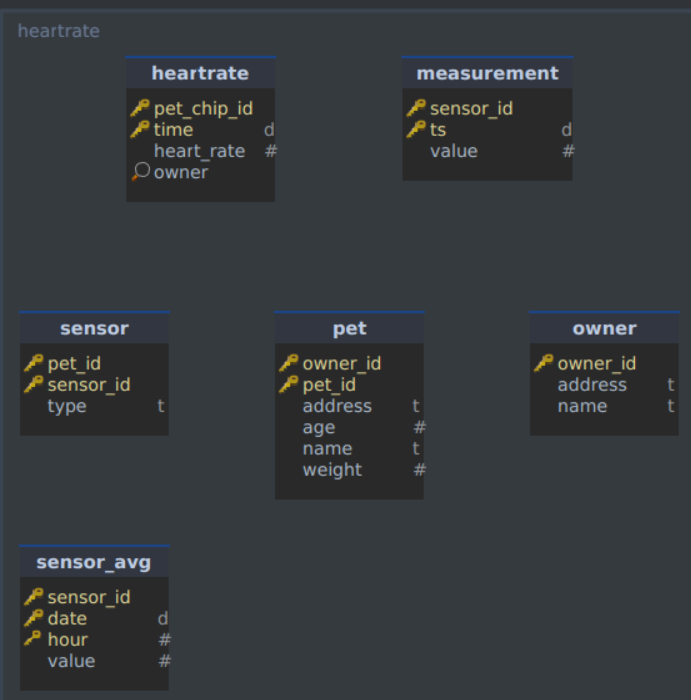The image size is (691, 700).
Task: Click the heartrate schema label
Action: (x=58, y=31)
